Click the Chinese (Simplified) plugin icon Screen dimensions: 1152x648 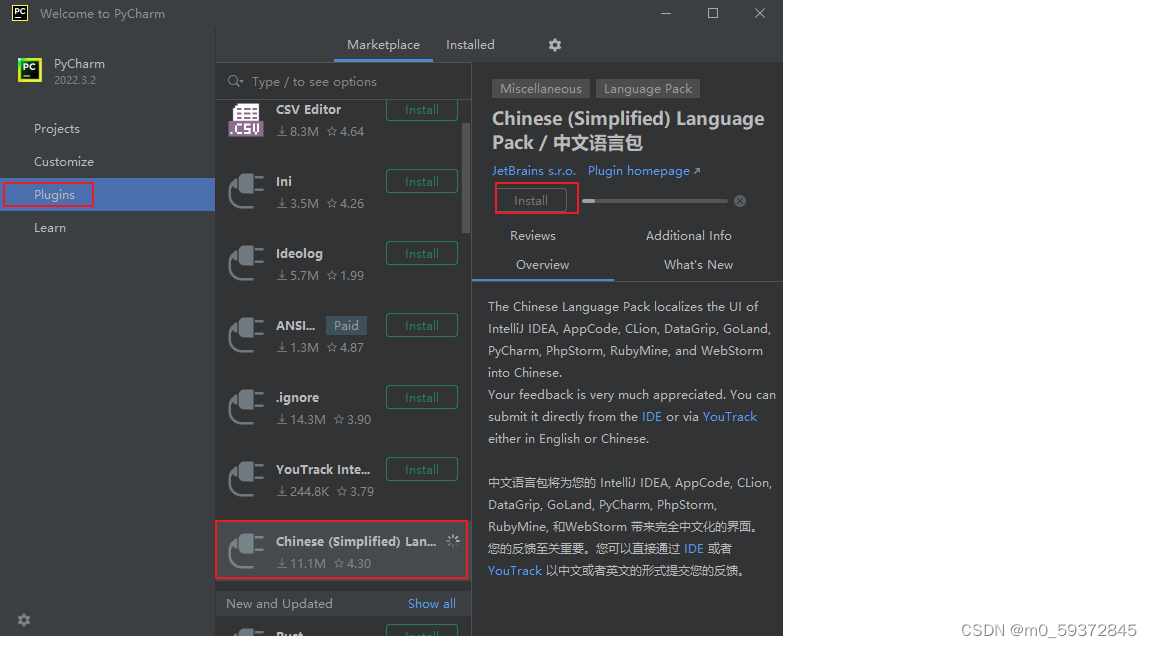pos(246,552)
